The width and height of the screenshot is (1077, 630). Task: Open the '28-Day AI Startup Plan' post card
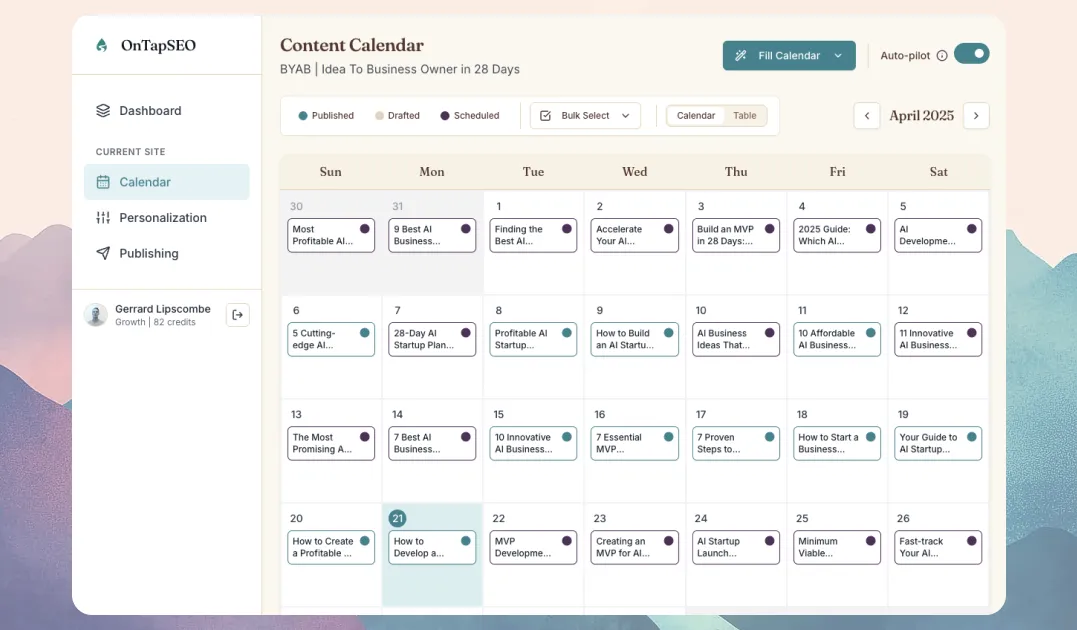pyautogui.click(x=431, y=339)
